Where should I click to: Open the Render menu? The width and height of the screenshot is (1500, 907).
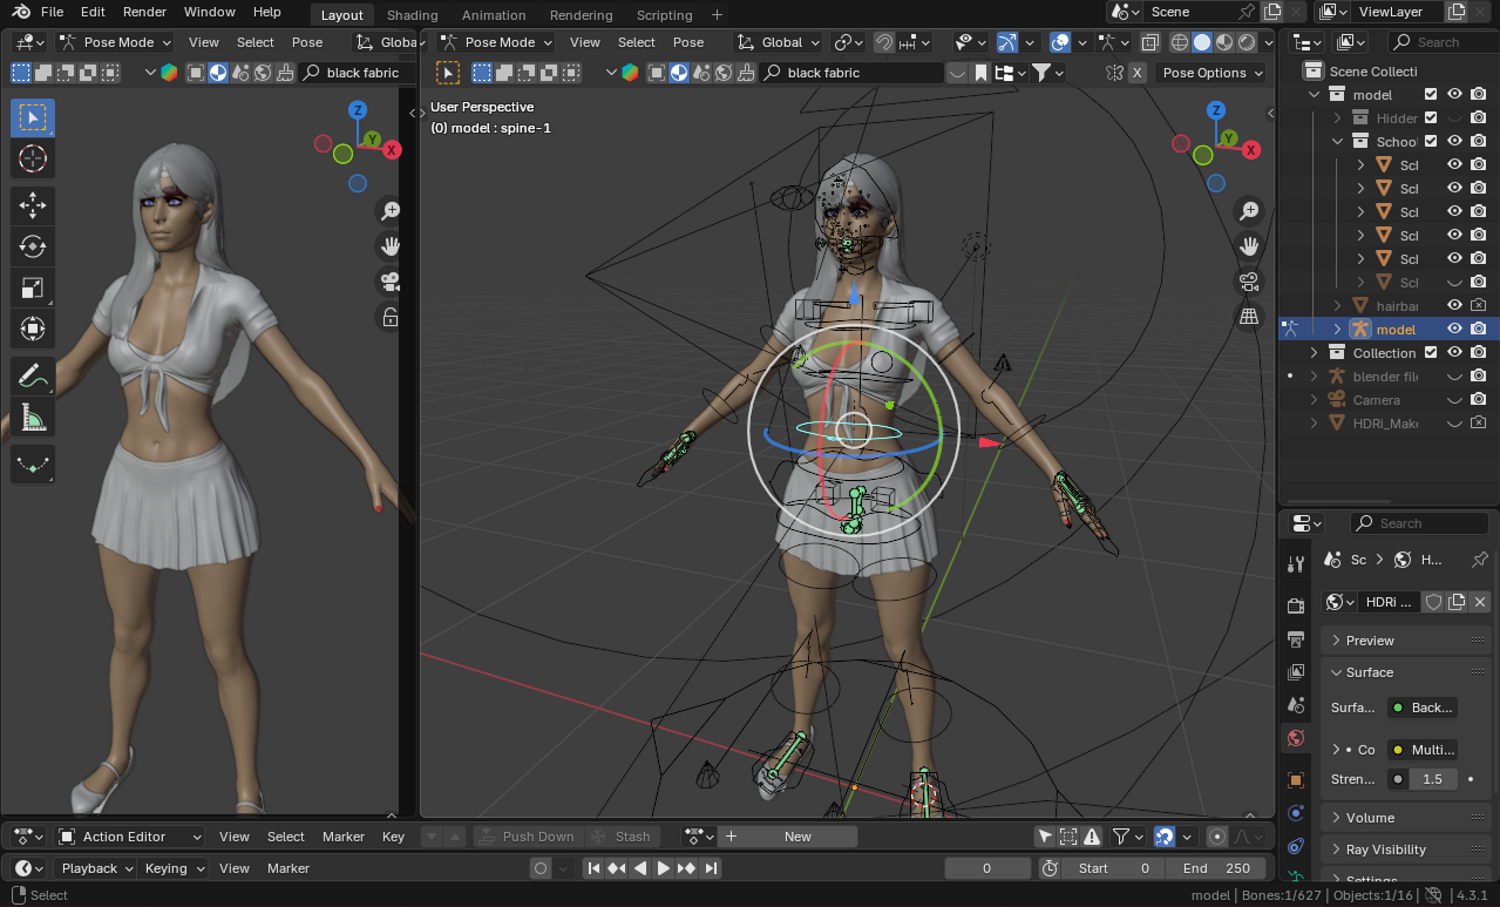pos(144,12)
